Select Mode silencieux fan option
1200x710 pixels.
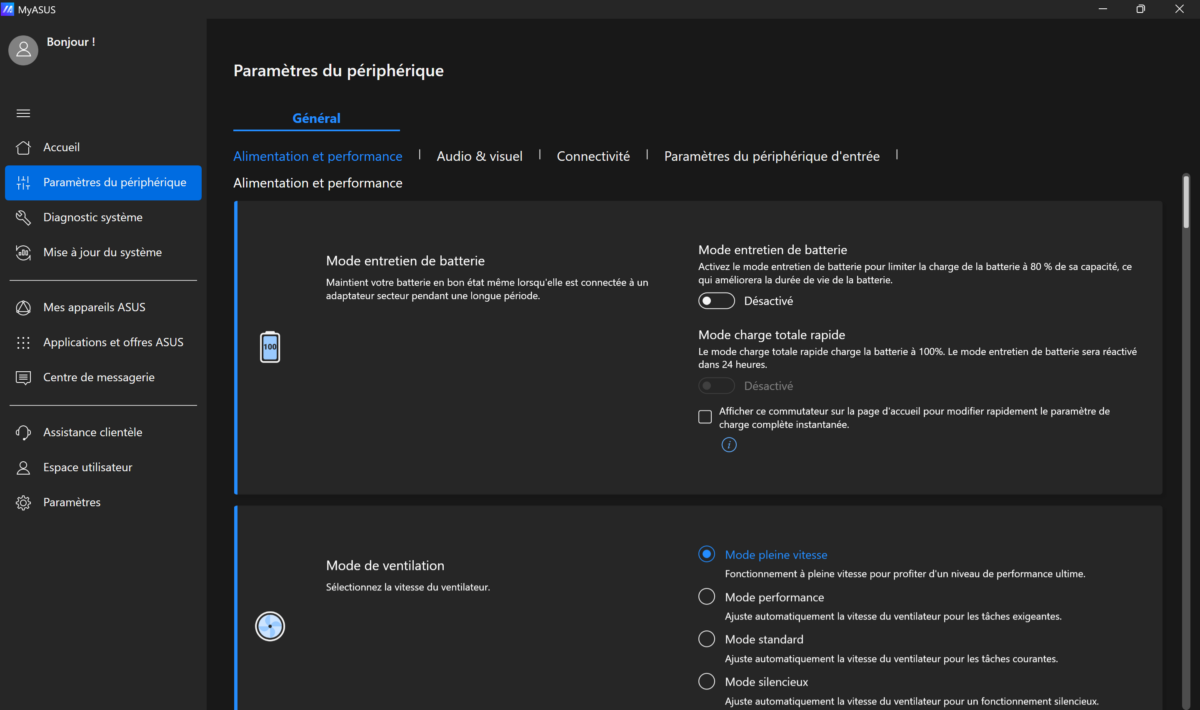click(x=707, y=682)
